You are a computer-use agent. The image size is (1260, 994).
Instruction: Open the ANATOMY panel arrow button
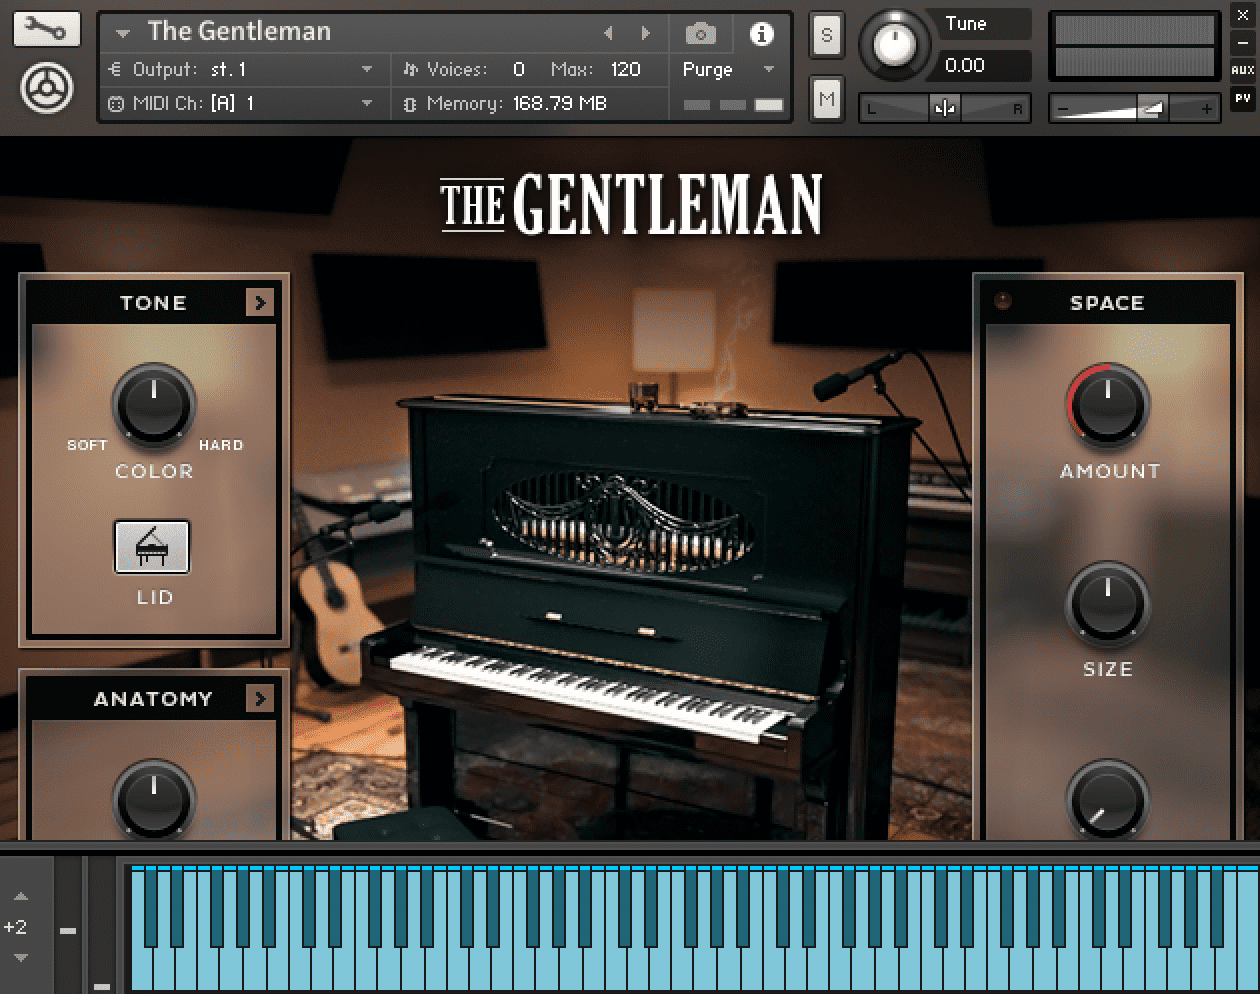click(x=259, y=698)
